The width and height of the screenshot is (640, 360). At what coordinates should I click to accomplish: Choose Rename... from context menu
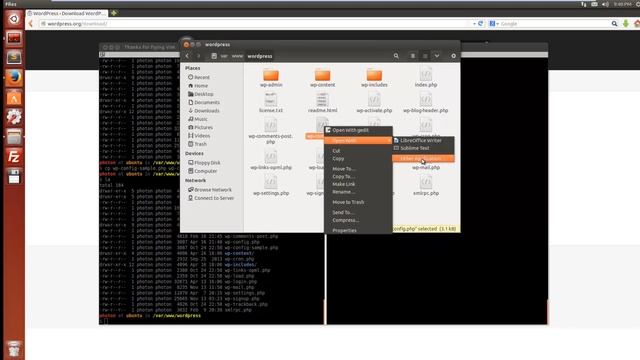click(x=358, y=192)
